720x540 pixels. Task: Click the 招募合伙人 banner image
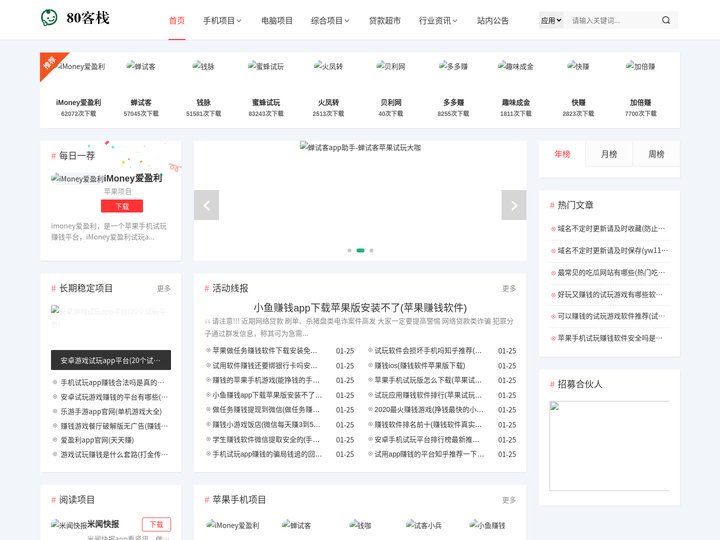[x=609, y=446]
